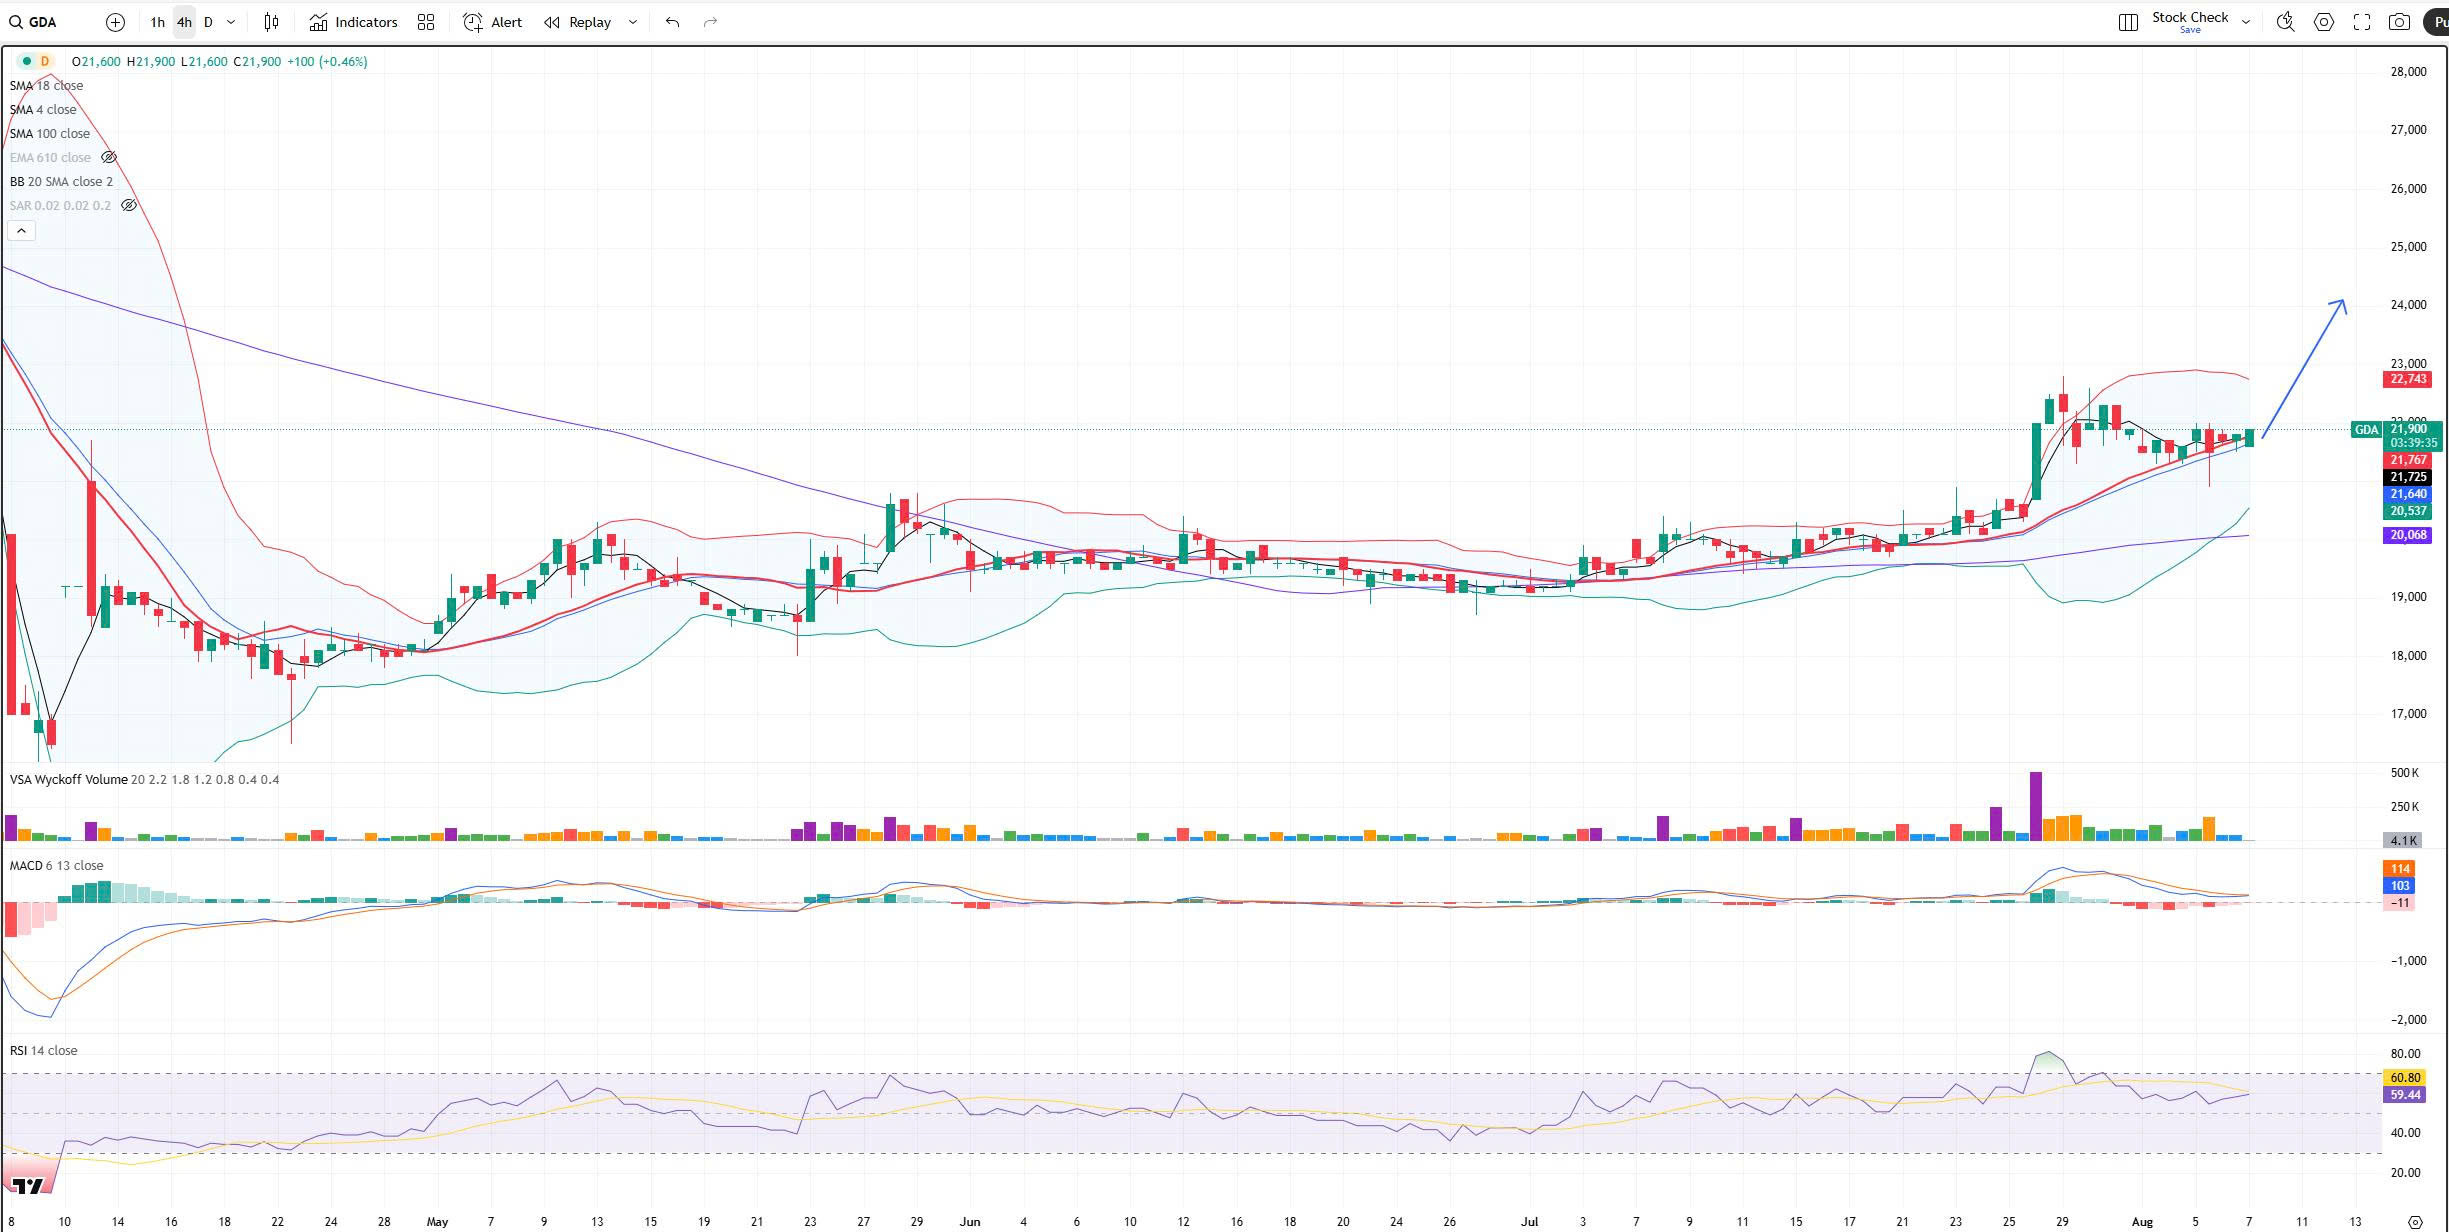Click the Stock Check layout name
The width and height of the screenshot is (2449, 1232).
(x=2190, y=17)
